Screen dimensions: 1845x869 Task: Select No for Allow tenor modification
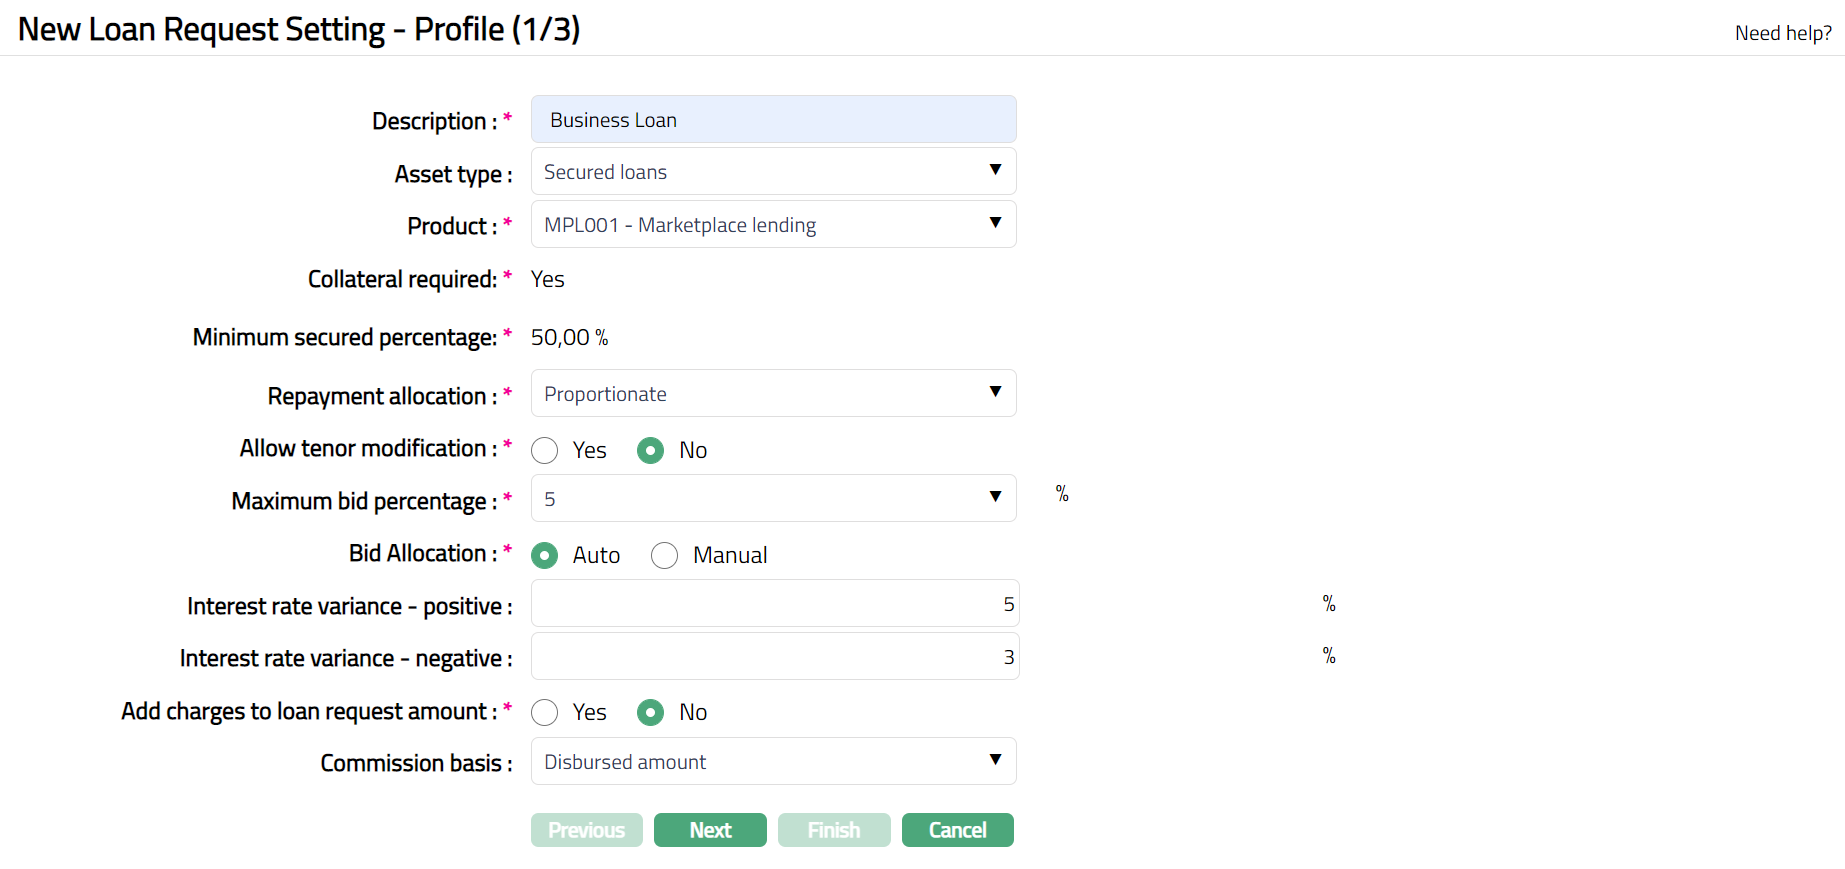651,451
